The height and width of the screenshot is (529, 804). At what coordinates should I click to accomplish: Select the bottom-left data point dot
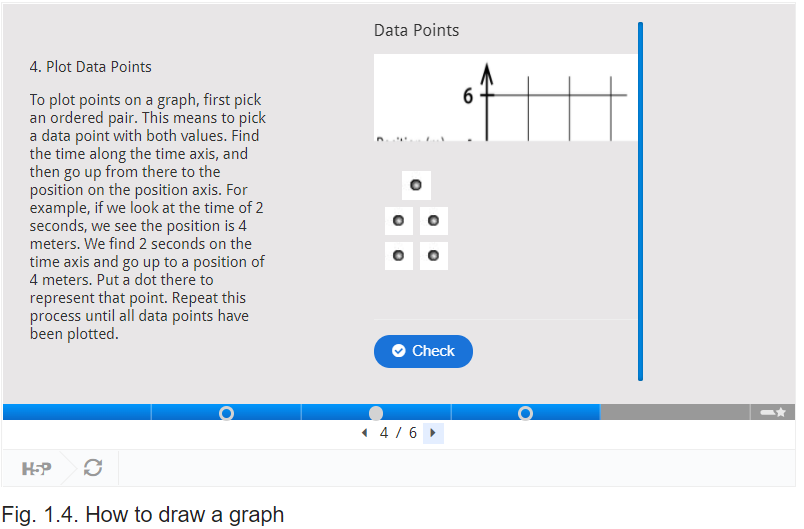tap(398, 255)
